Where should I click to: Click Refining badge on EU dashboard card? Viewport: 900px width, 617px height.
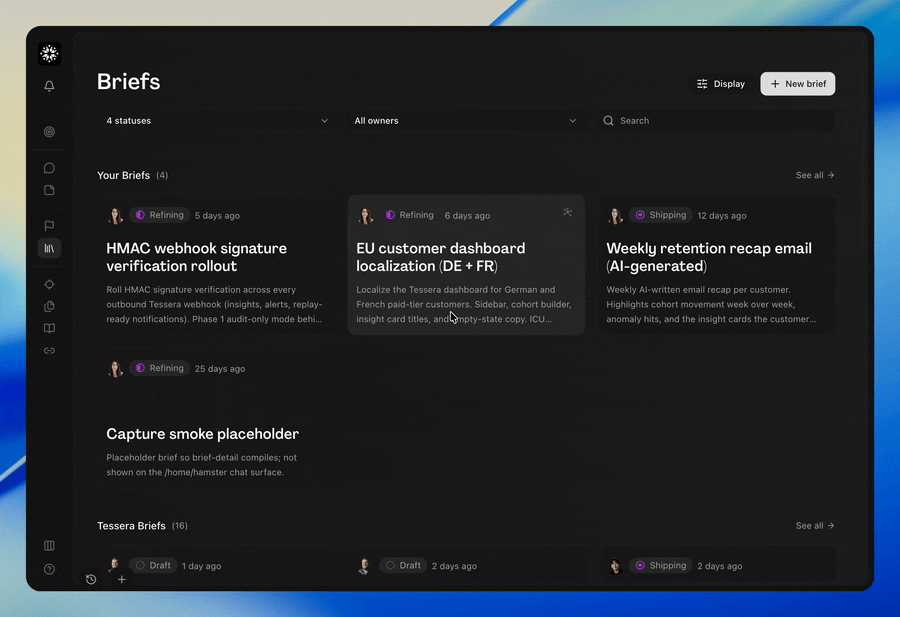pyautogui.click(x=409, y=215)
